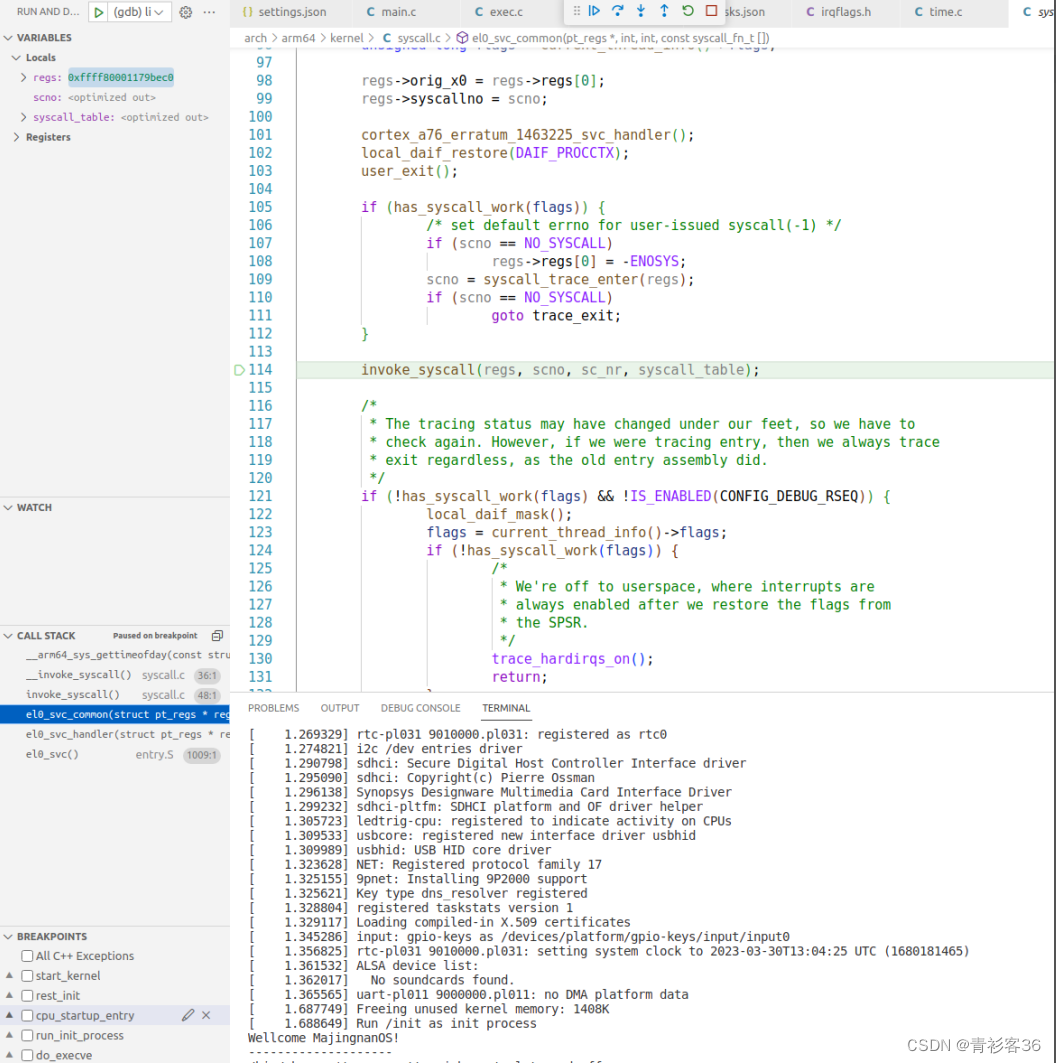Switch to the DEBUG CONSOLE tab
Viewport: 1056px width, 1063px height.
coord(420,708)
